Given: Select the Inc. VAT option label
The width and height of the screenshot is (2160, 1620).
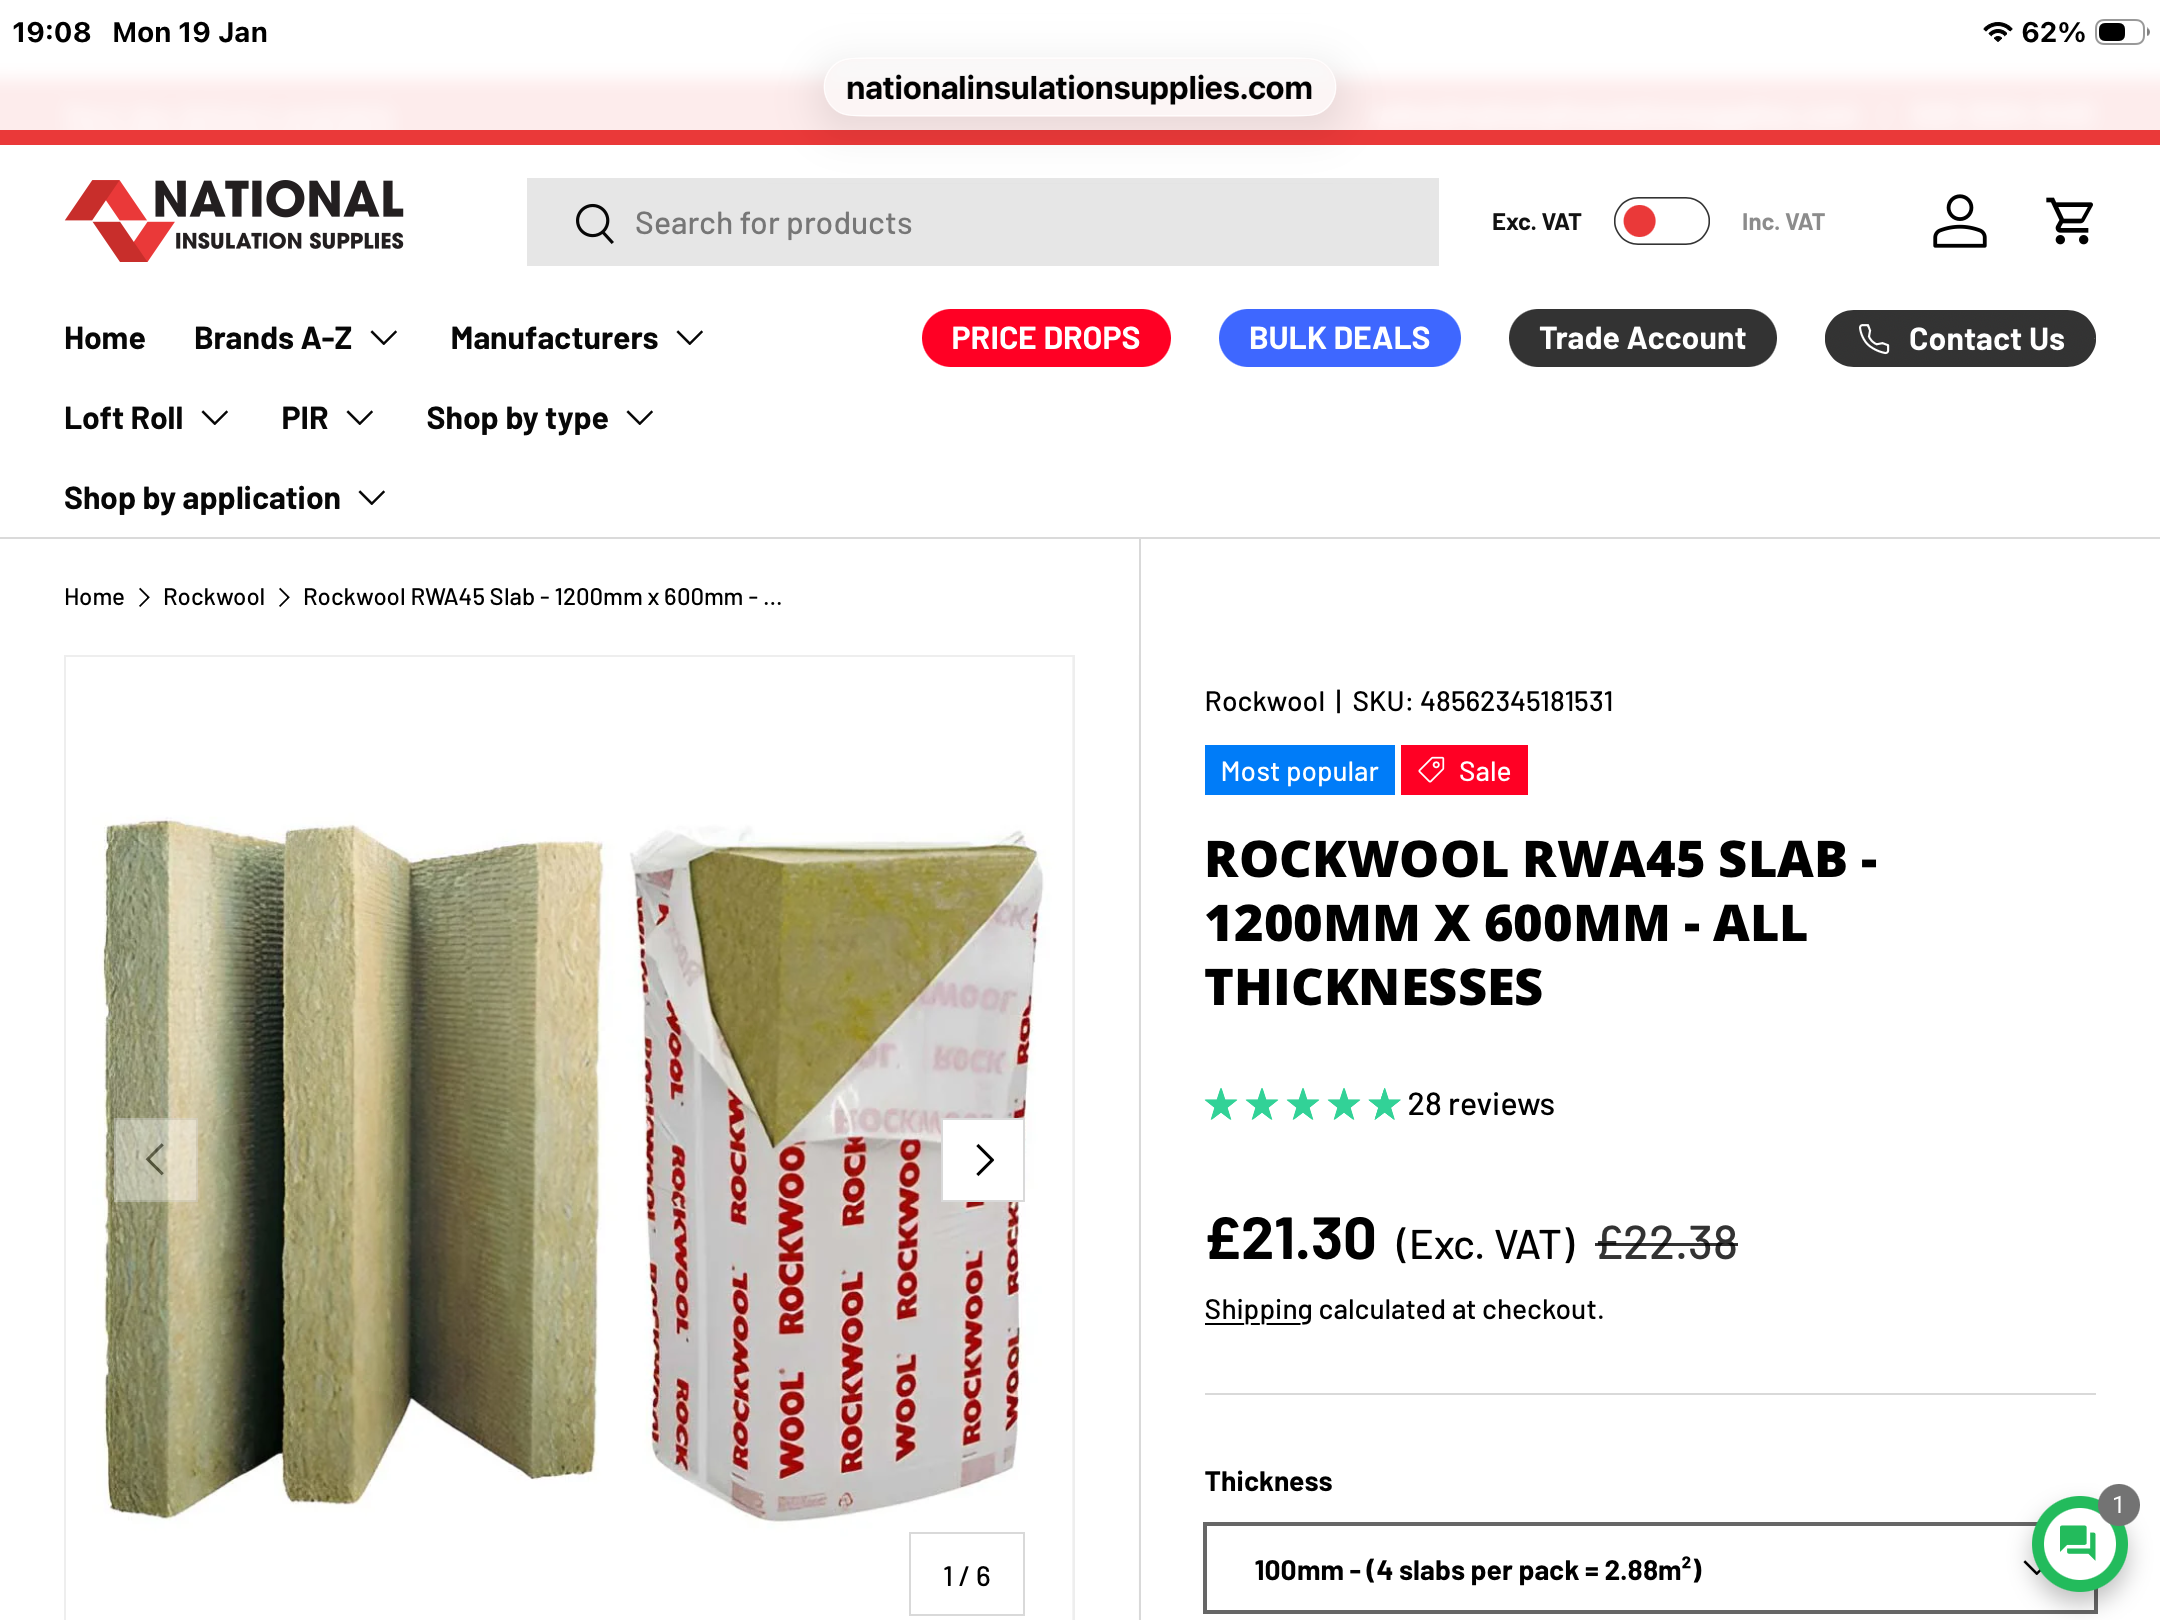Looking at the screenshot, I should 1783,222.
